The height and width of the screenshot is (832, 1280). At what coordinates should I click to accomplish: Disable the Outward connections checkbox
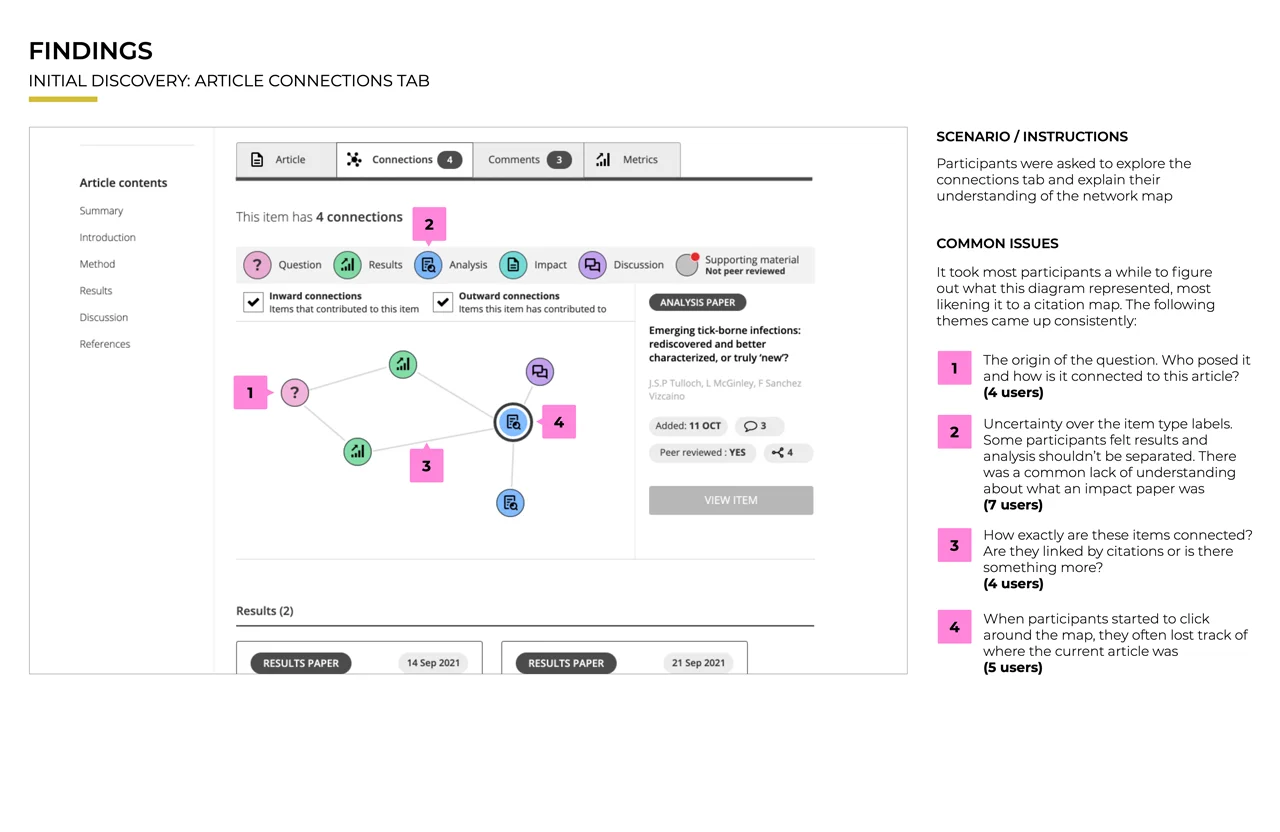tap(443, 300)
